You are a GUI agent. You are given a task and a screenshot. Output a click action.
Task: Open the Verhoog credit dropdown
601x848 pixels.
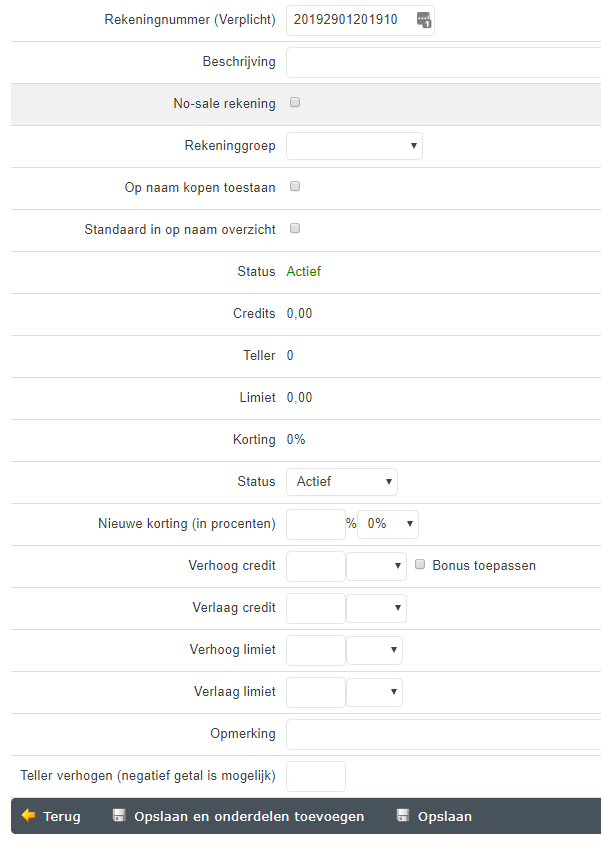click(x=376, y=566)
